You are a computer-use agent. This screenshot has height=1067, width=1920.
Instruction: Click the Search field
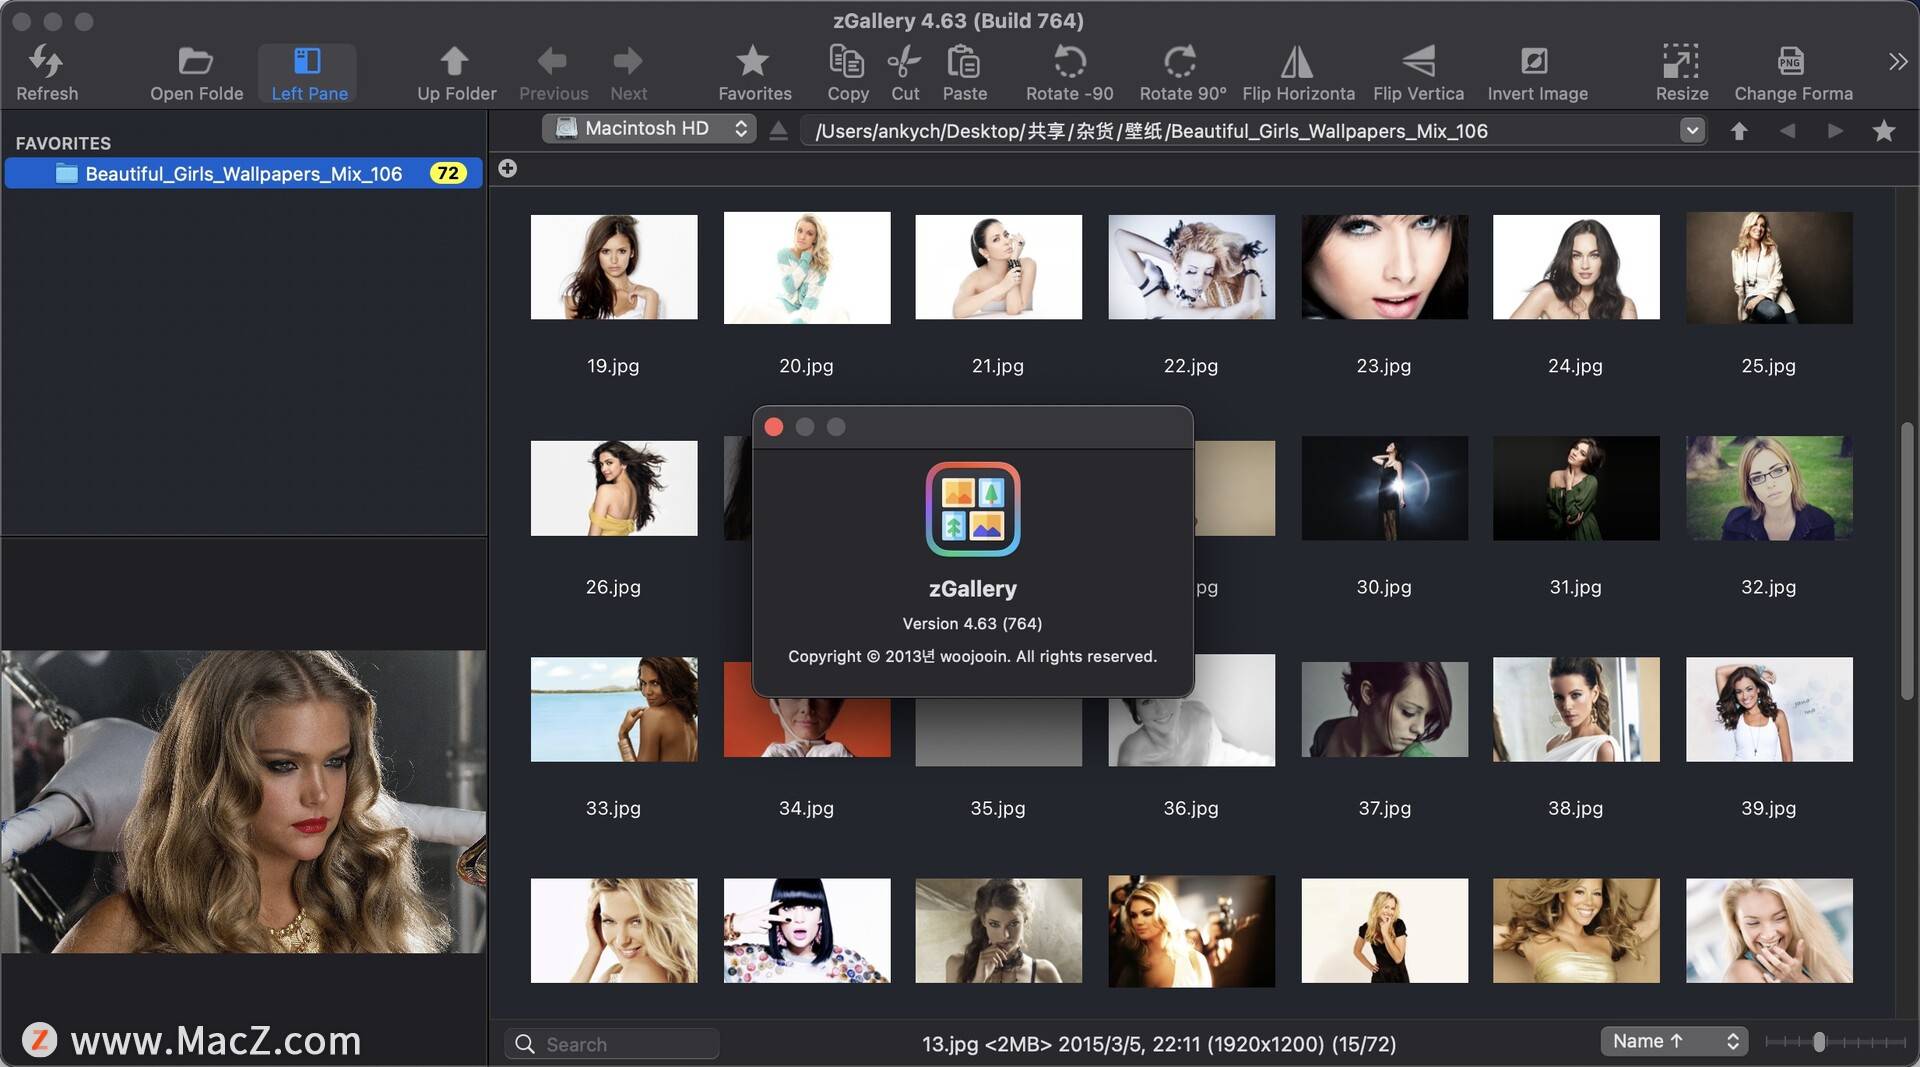pyautogui.click(x=612, y=1043)
